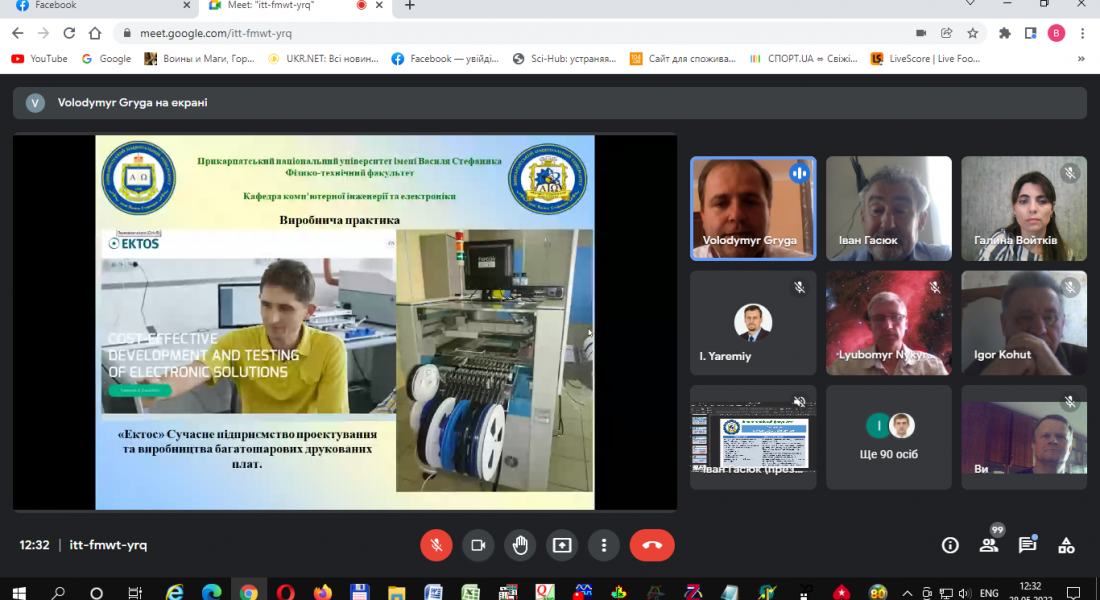
Task: Open the Windows Start menu
Action: pos(19,592)
